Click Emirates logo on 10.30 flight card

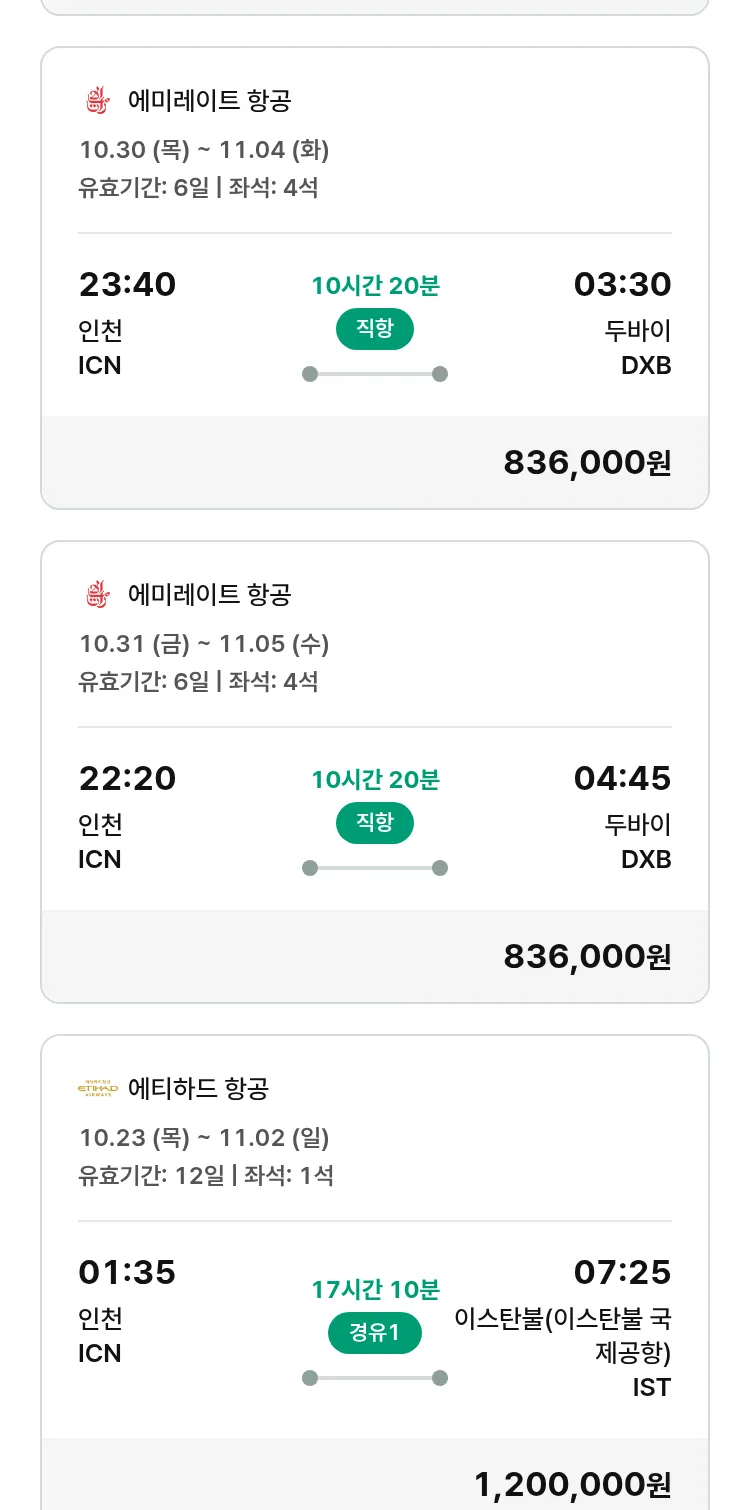(x=96, y=101)
